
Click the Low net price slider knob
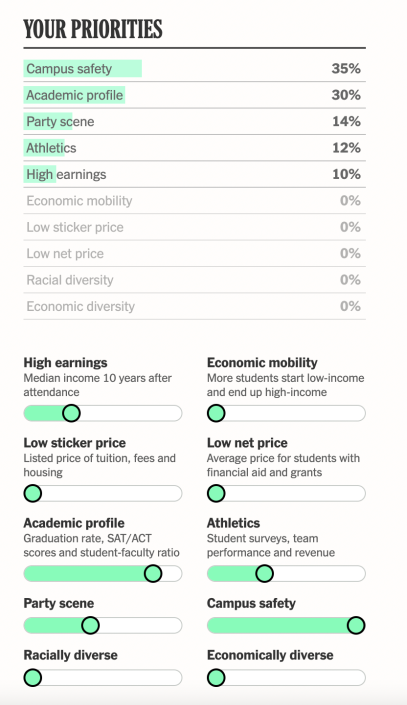pyautogui.click(x=216, y=493)
